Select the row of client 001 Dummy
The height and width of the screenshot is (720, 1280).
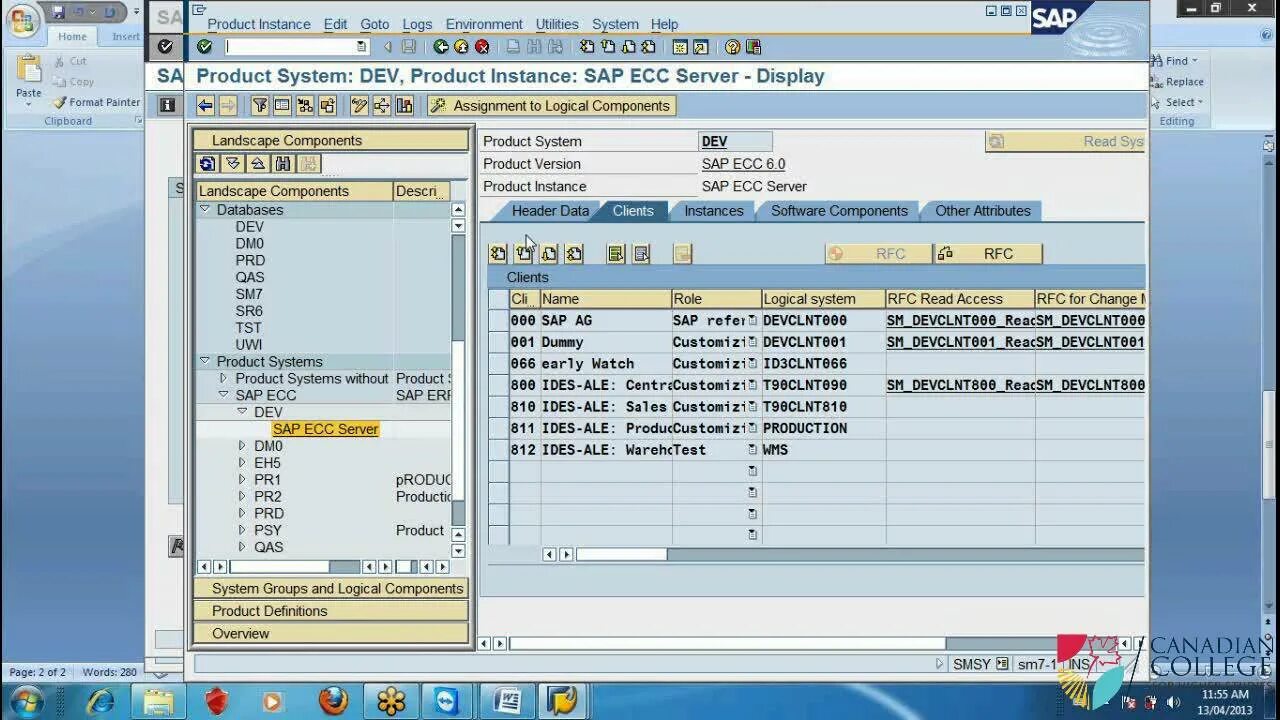pyautogui.click(x=498, y=342)
